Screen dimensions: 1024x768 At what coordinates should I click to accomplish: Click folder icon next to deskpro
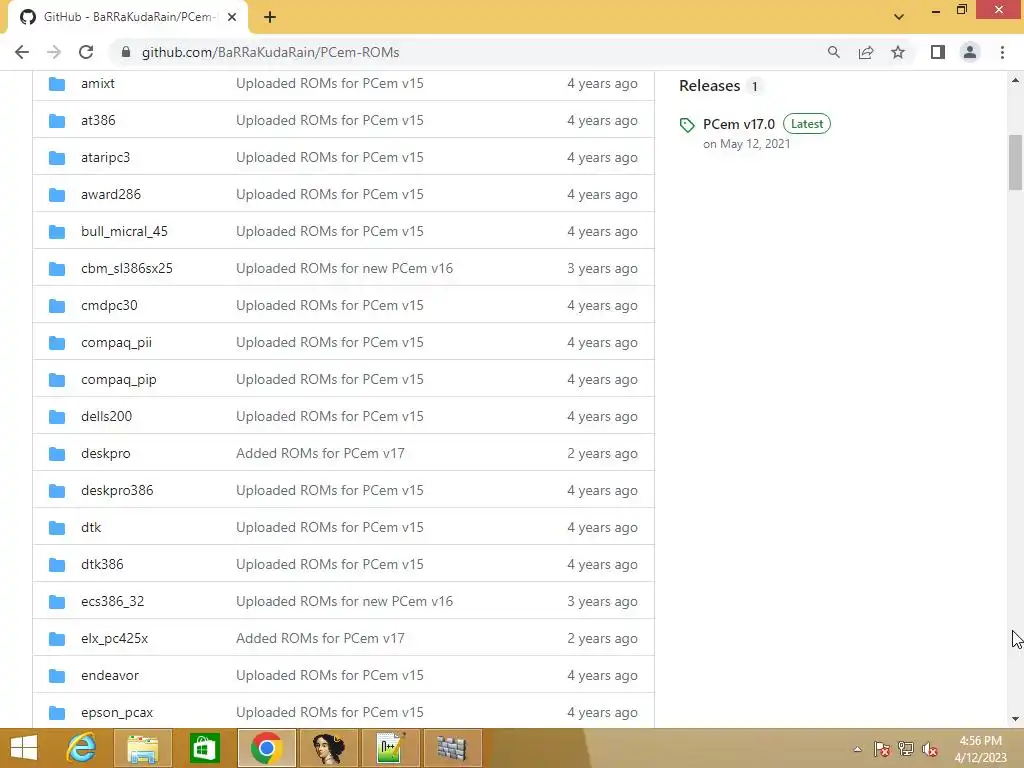tap(57, 453)
